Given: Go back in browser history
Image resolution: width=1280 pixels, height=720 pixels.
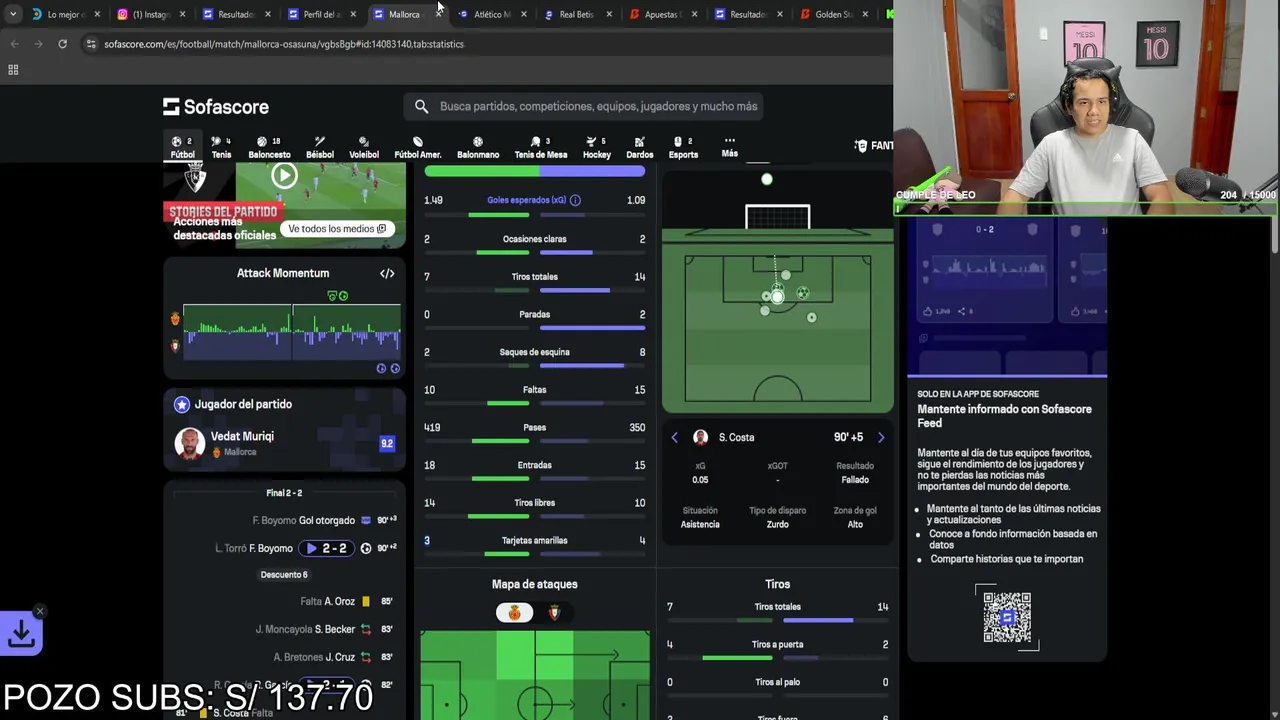Looking at the screenshot, I should [x=14, y=44].
